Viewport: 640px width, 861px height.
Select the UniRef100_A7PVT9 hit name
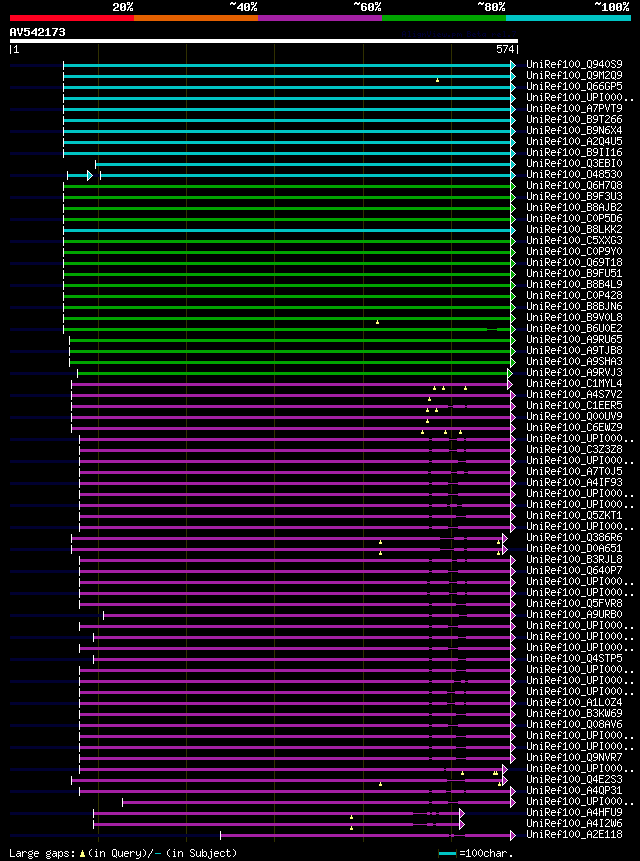tap(574, 108)
